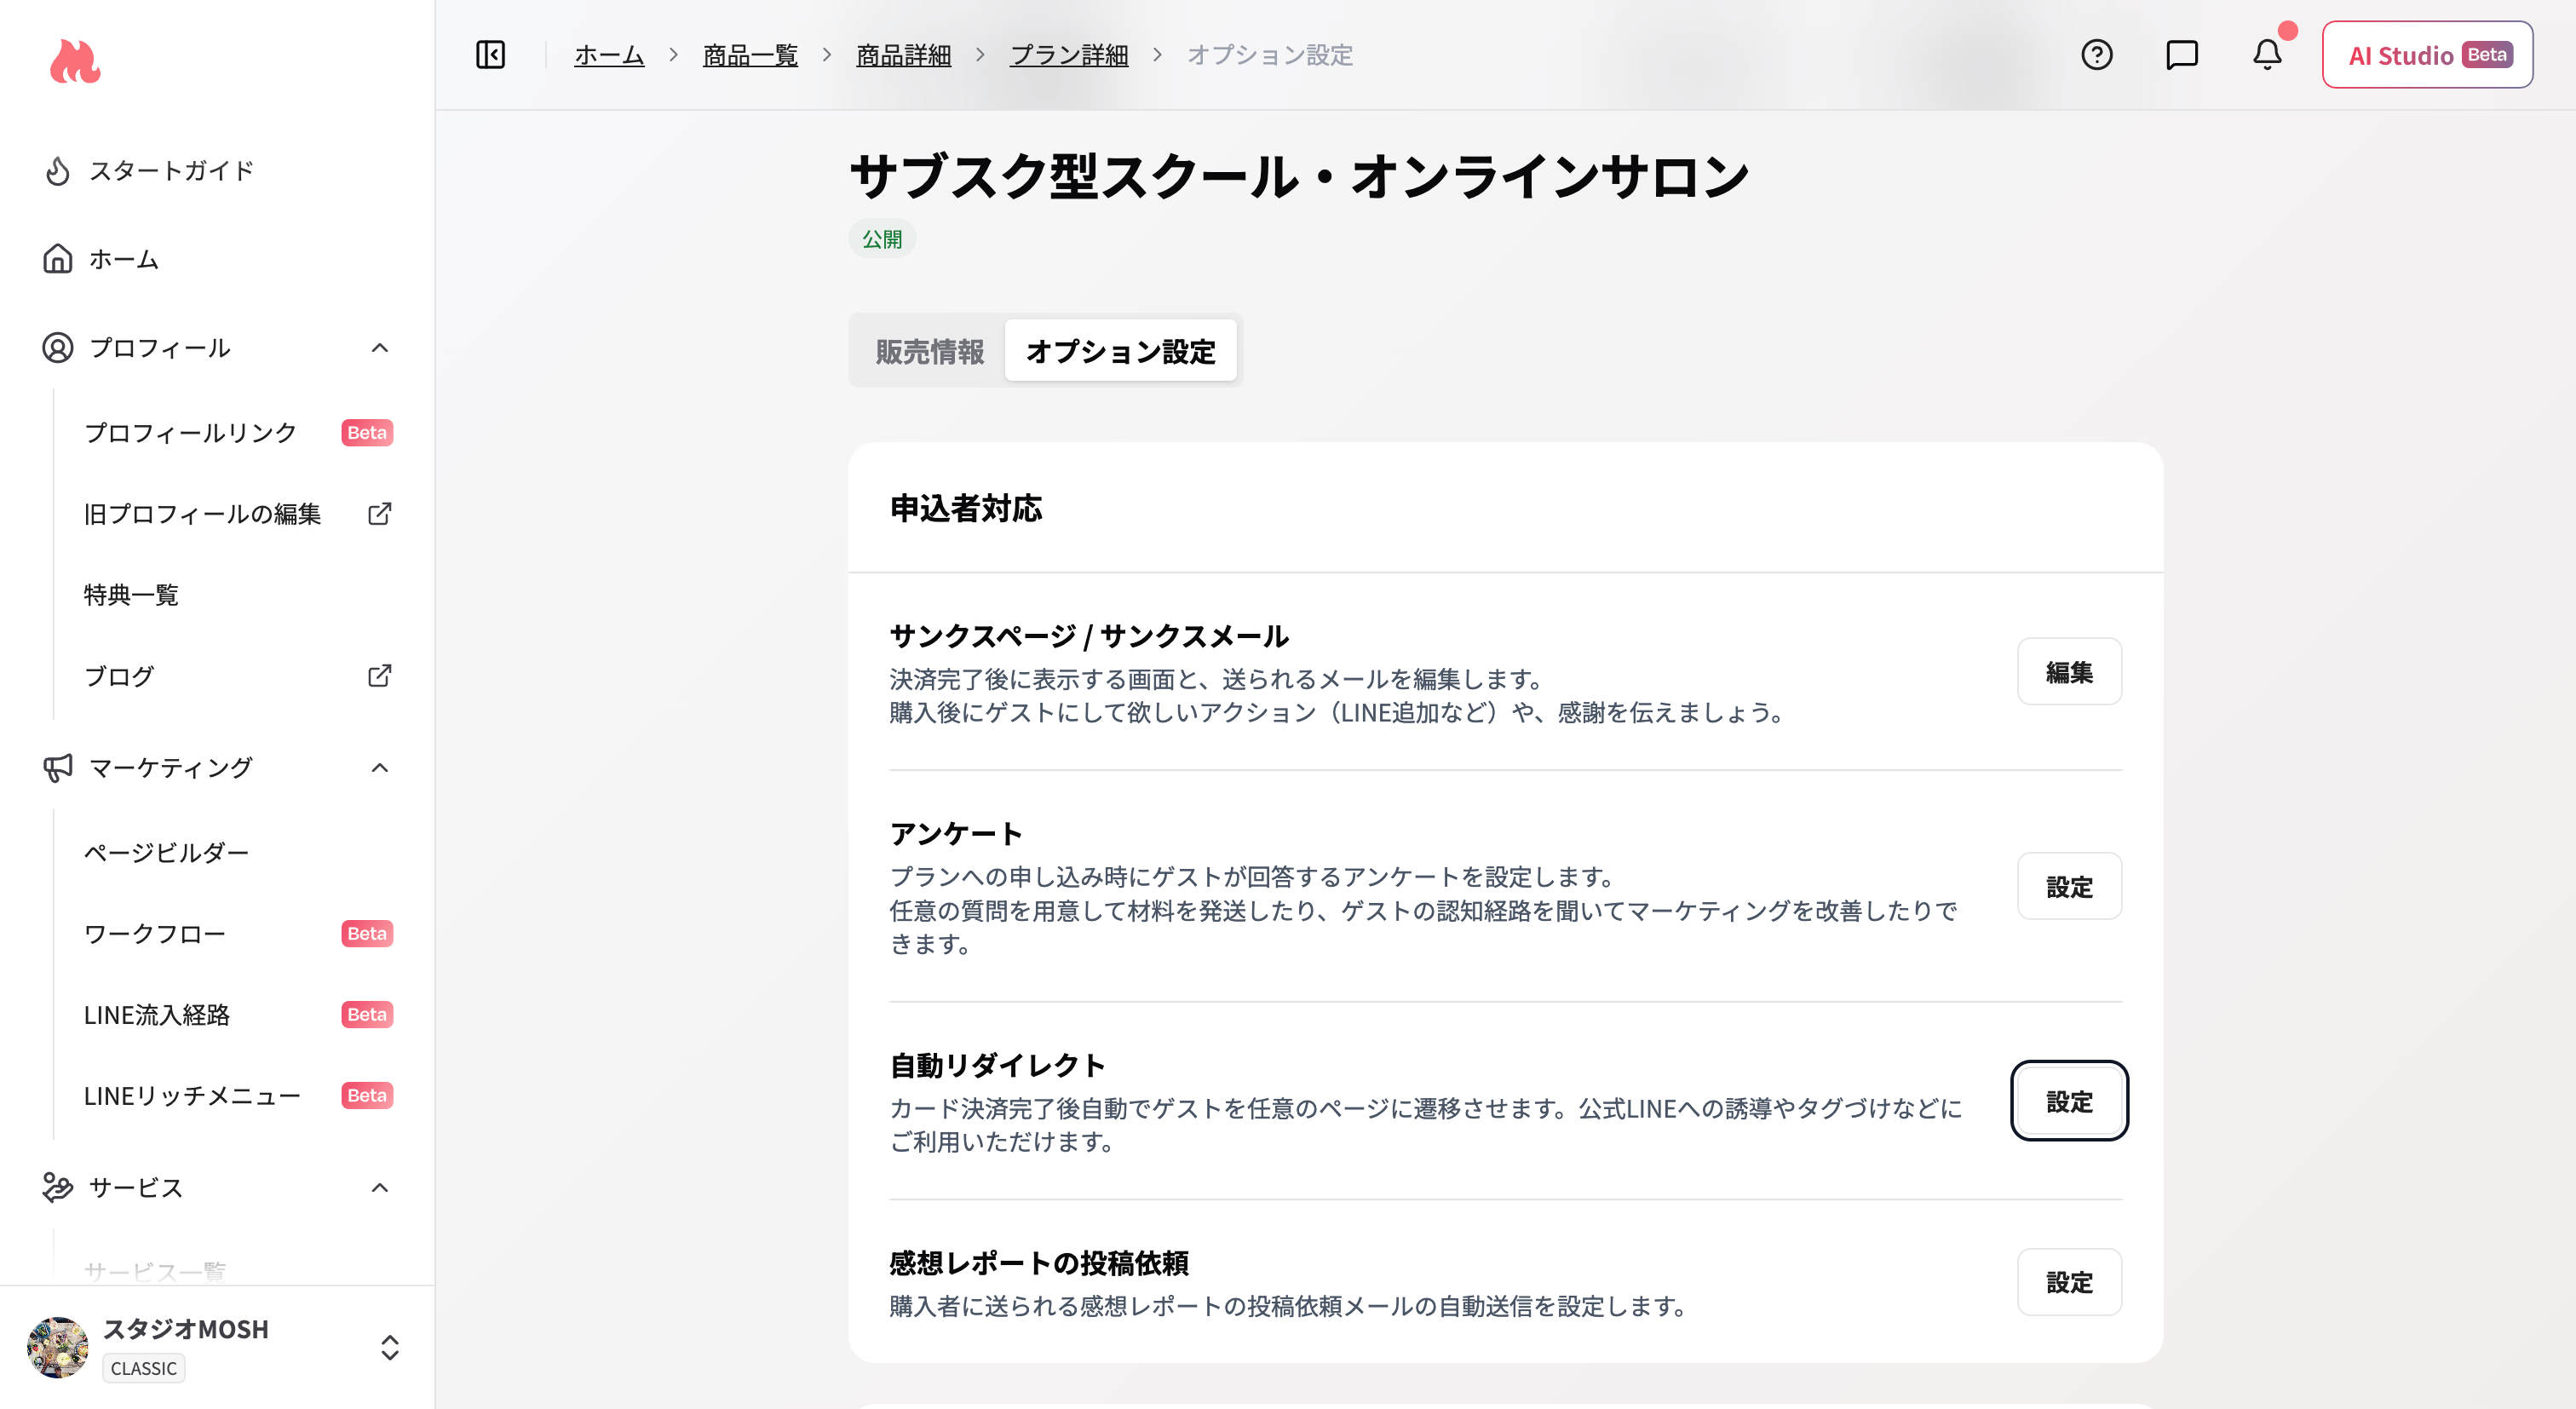The height and width of the screenshot is (1409, 2576).
Task: Click the 自動リダイレクト heading text
Action: point(997,1065)
